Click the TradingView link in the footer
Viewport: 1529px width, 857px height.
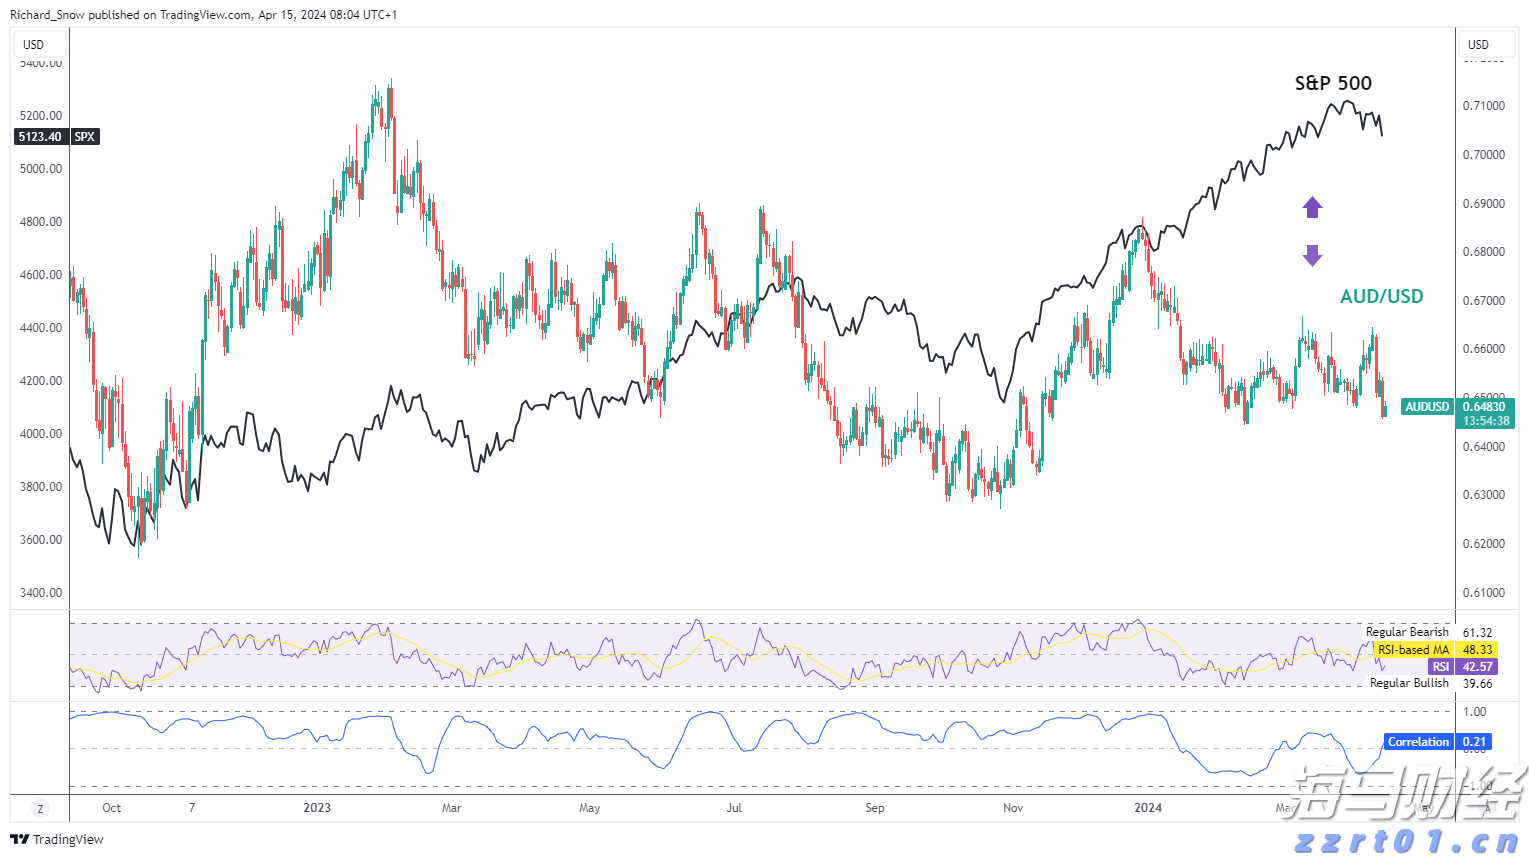coord(61,840)
